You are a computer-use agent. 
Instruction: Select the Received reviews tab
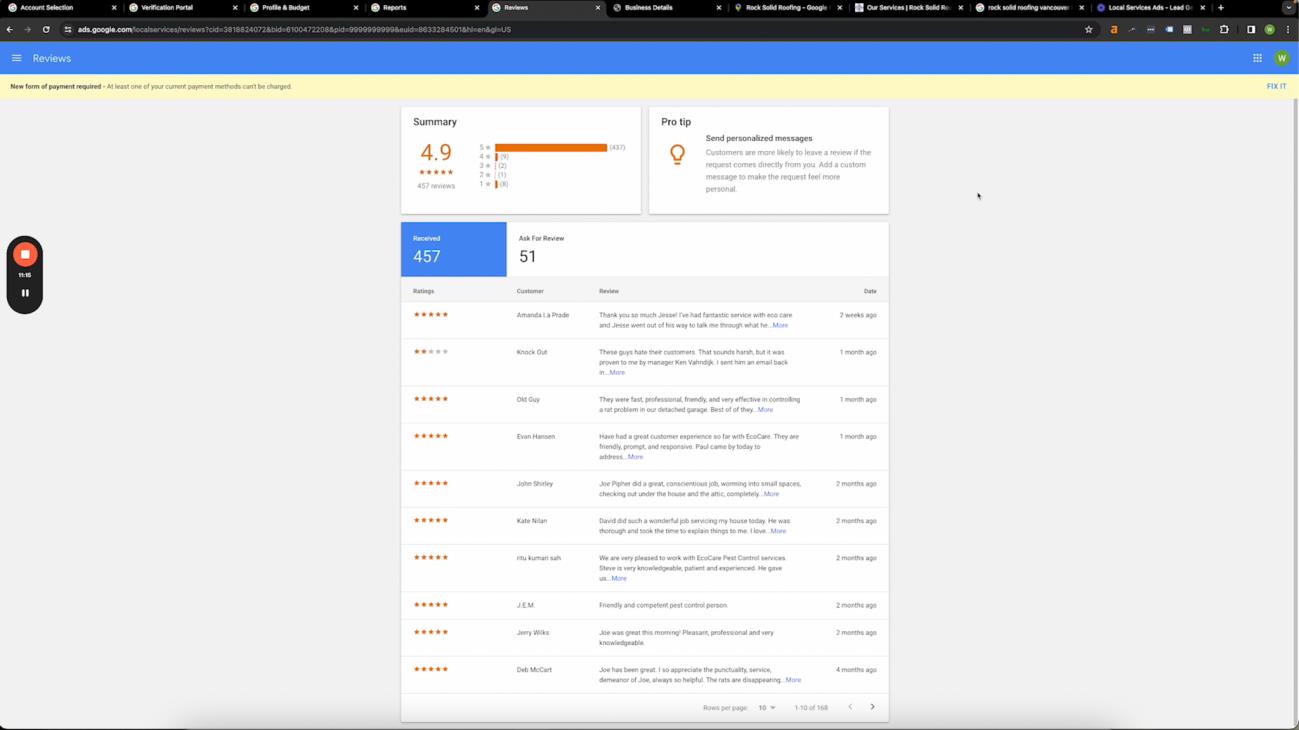tap(454, 249)
